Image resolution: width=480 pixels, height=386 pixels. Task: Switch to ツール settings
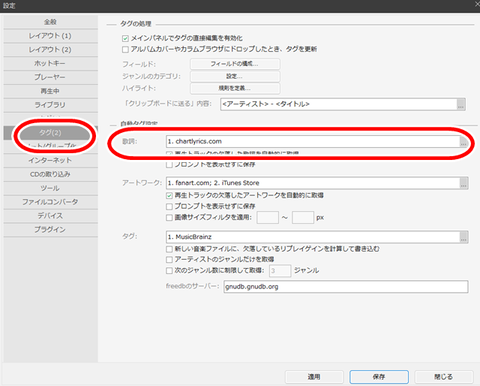point(50,188)
